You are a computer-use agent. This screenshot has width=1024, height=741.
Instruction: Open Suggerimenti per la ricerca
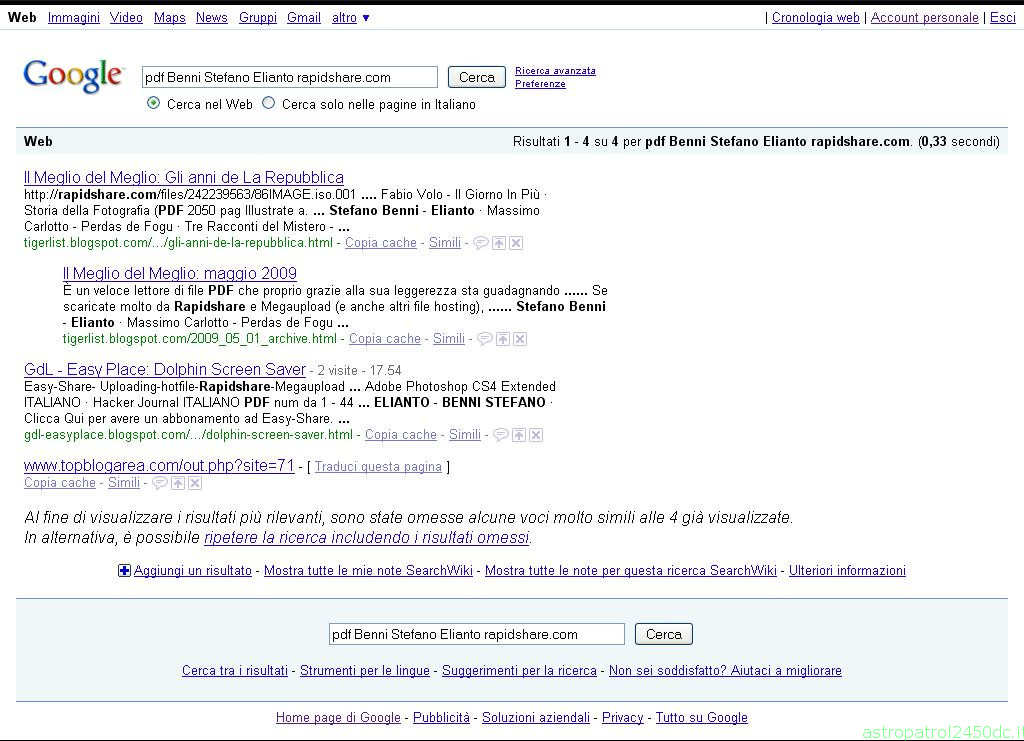coord(519,670)
